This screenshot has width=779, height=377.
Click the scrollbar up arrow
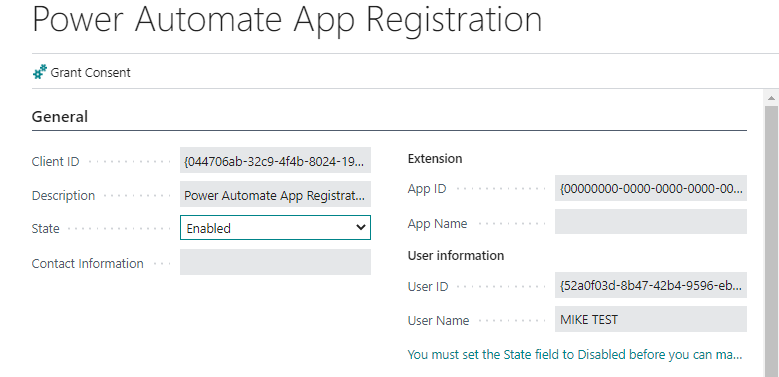tap(771, 97)
